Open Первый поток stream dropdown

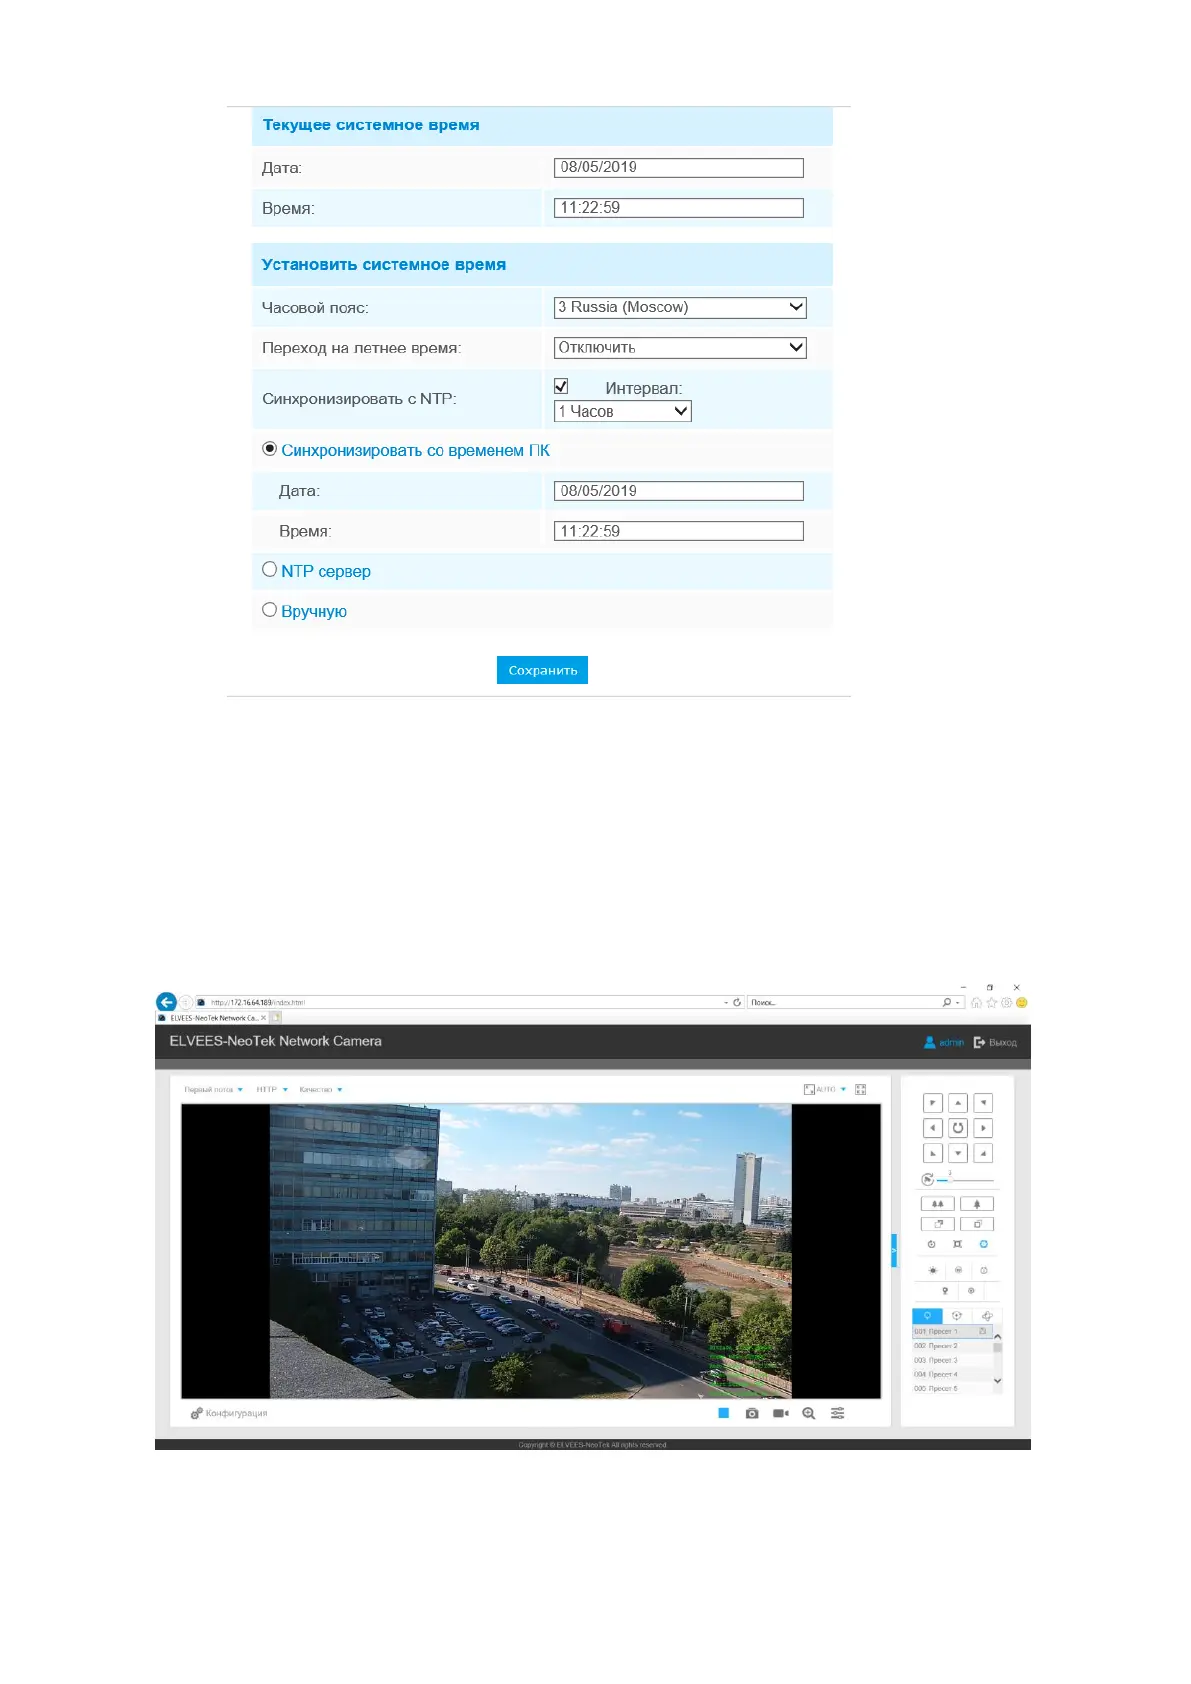pos(213,1089)
